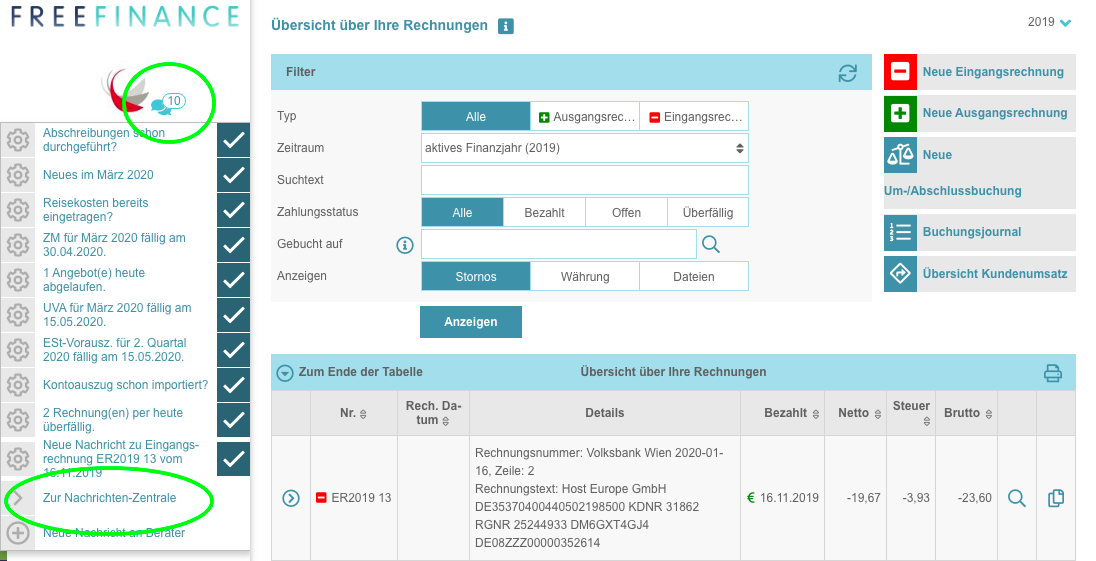This screenshot has height=561, width=1096.
Task: Click the filter refresh icon
Action: pyautogui.click(x=847, y=73)
